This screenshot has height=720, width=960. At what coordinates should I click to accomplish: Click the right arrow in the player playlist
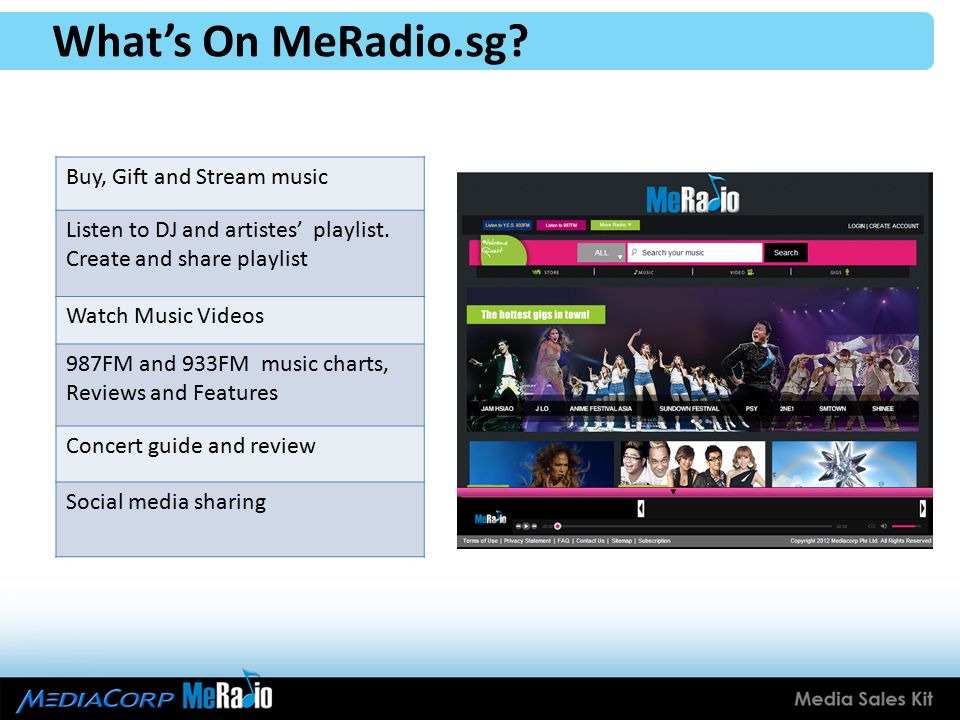(x=923, y=508)
